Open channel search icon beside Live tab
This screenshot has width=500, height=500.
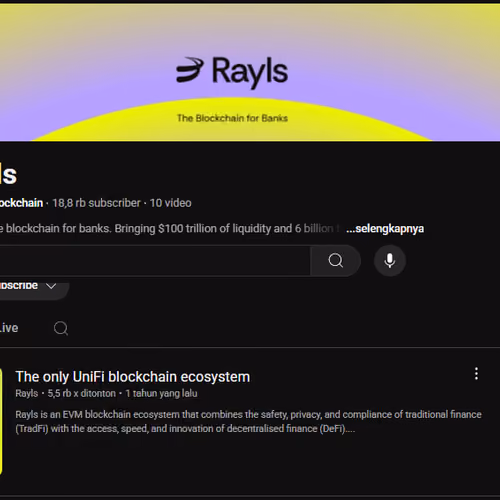tap(61, 328)
